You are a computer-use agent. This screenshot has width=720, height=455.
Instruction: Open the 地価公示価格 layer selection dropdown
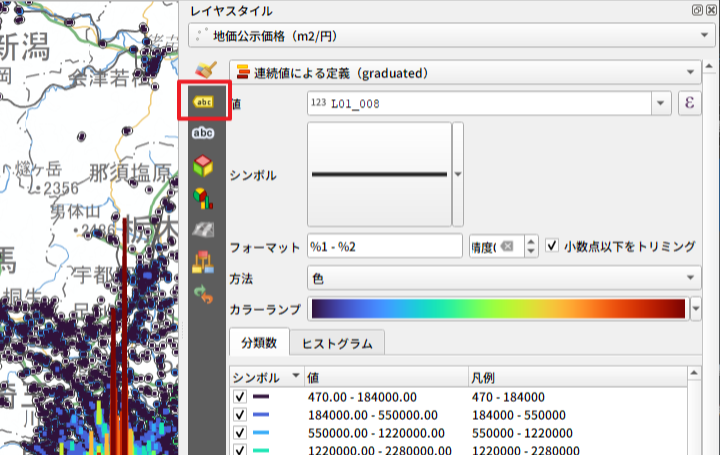pos(449,36)
